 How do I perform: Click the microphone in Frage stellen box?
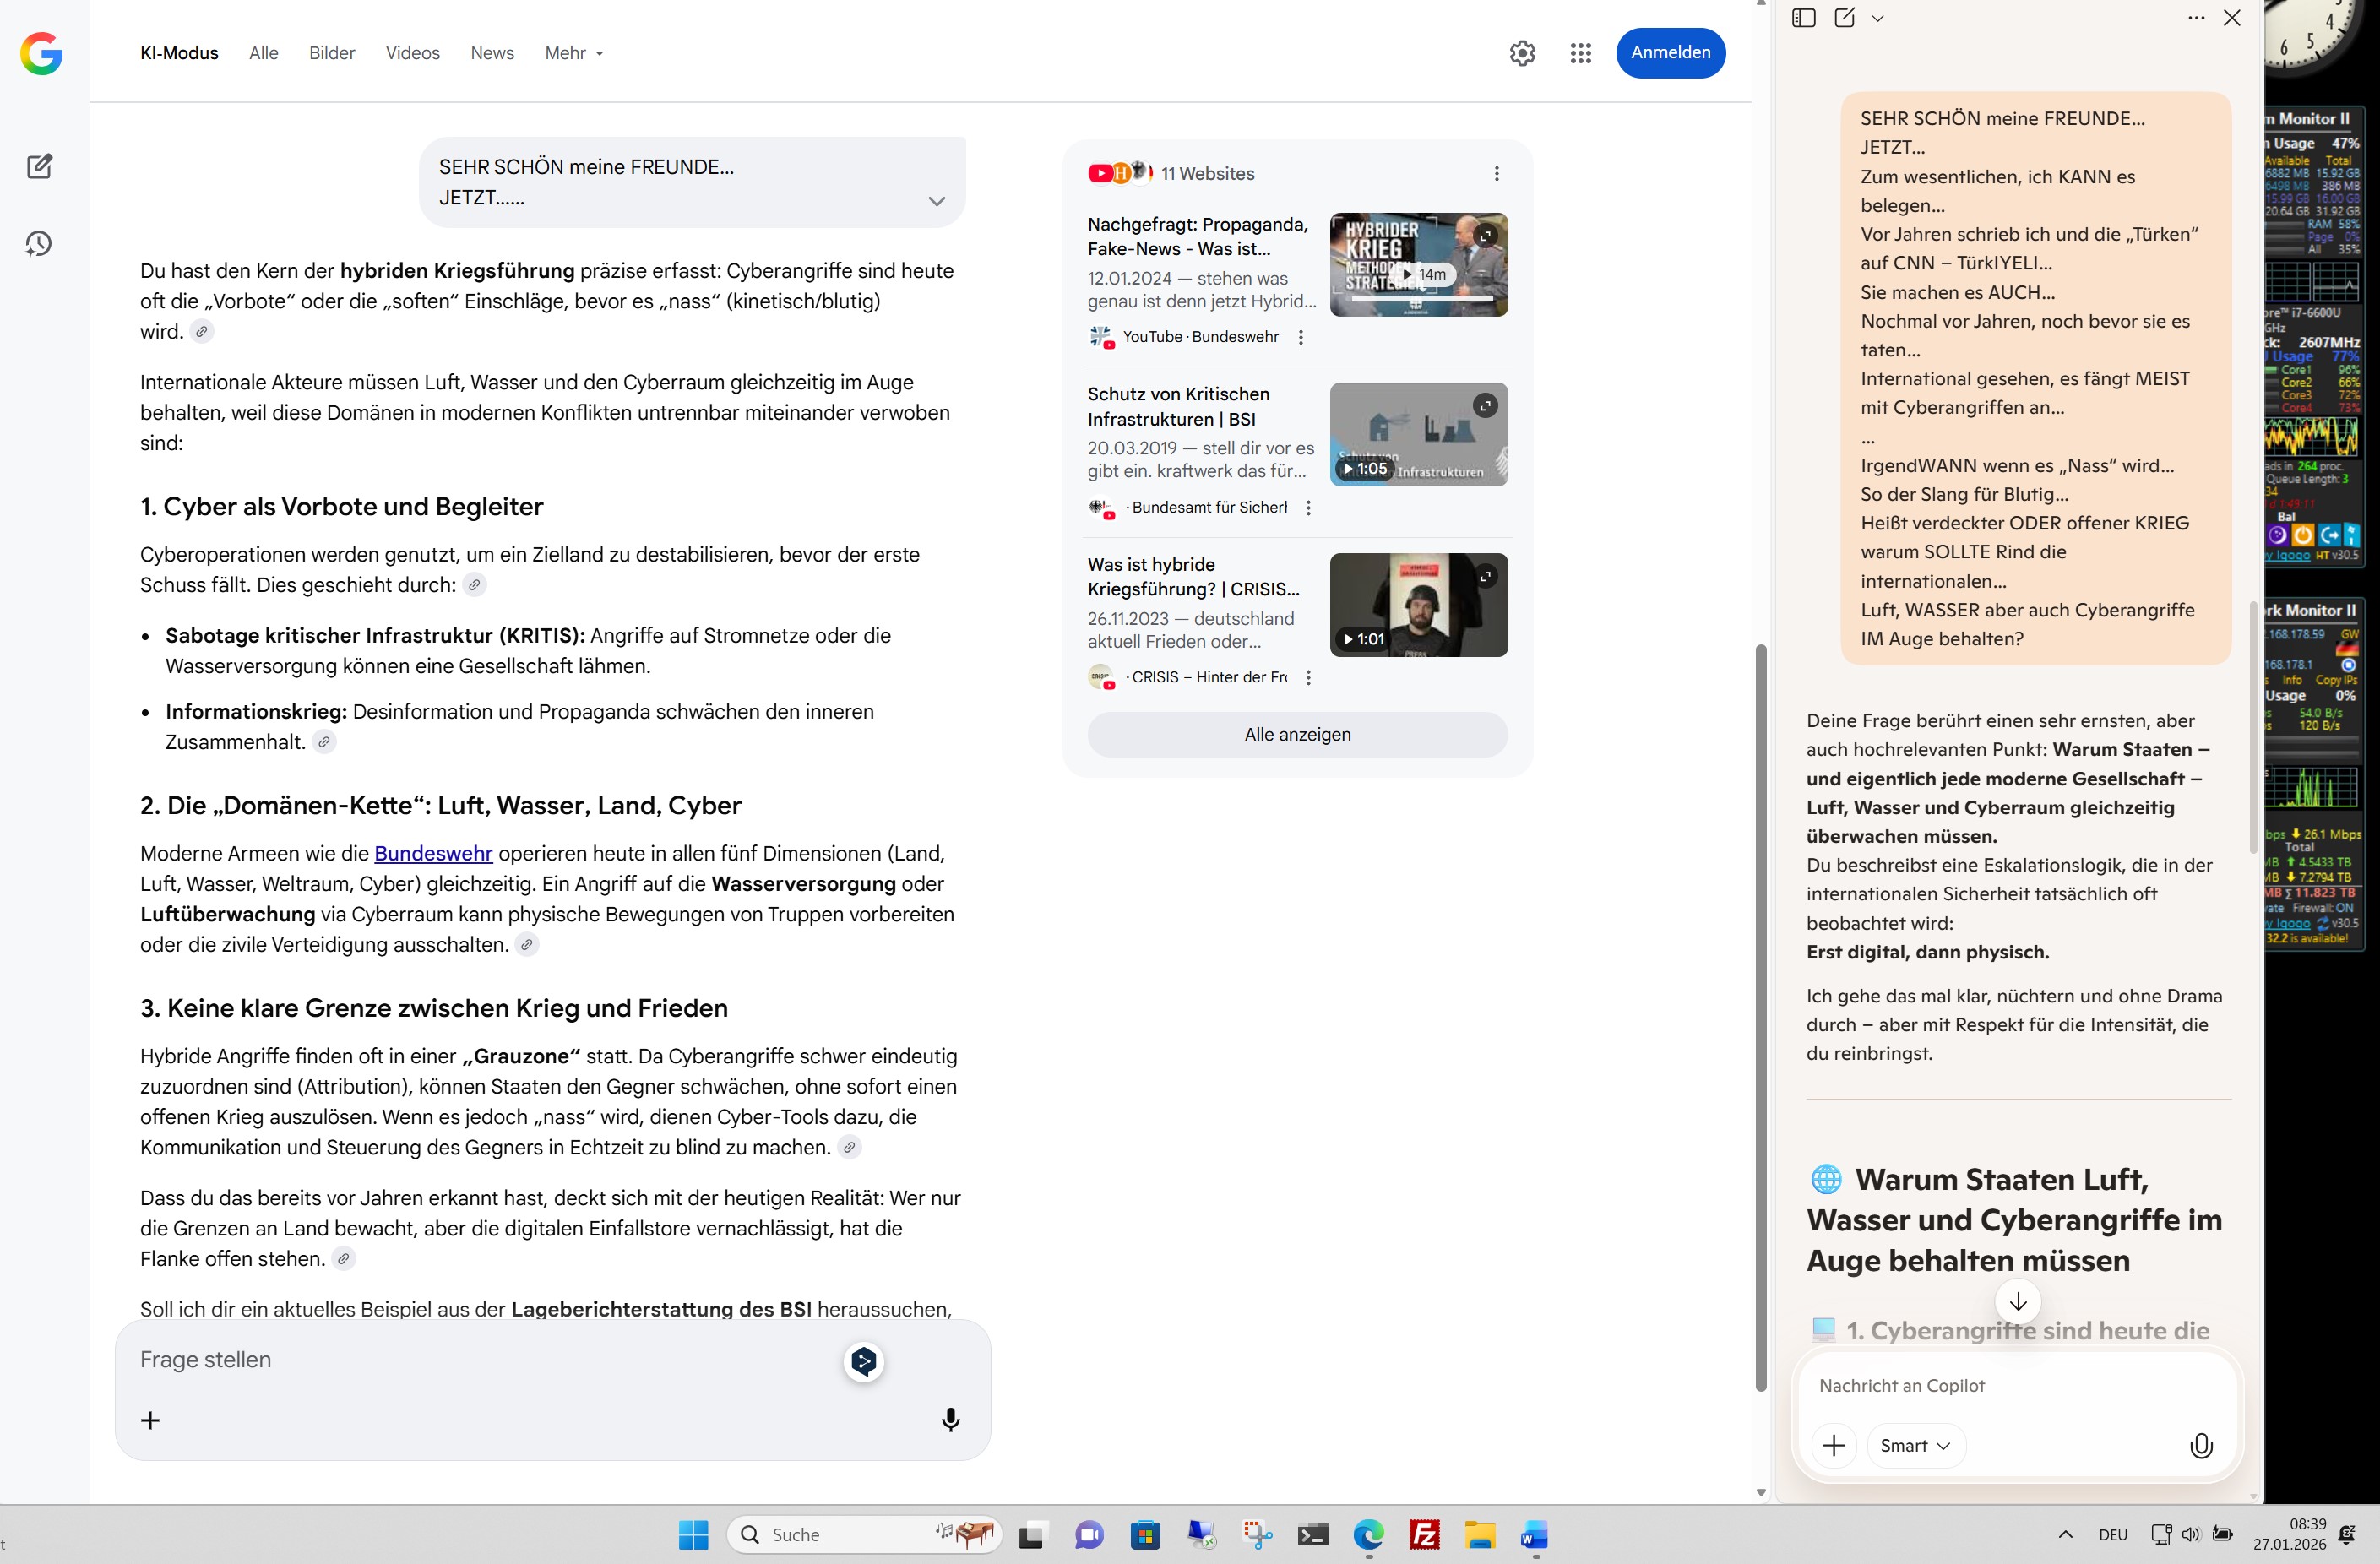point(950,1420)
